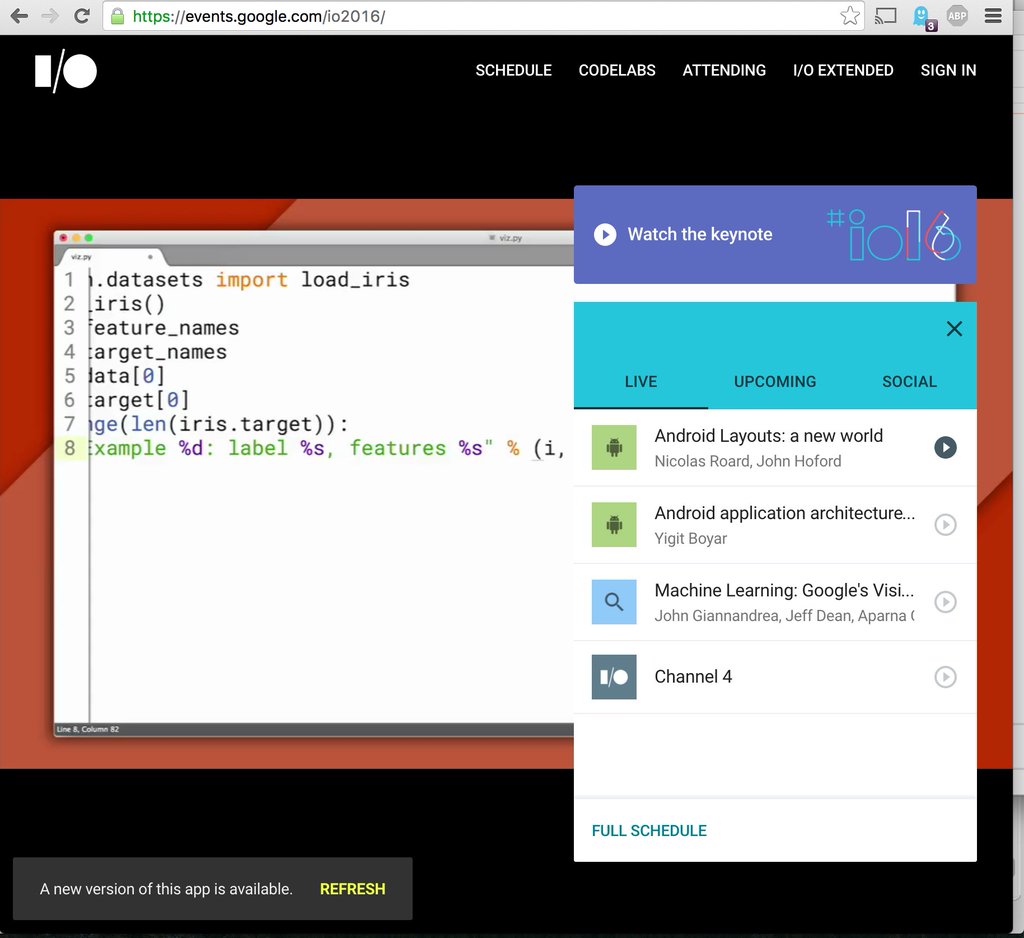Open Android application architecture session title
Image resolution: width=1024 pixels, height=938 pixels.
pos(784,513)
